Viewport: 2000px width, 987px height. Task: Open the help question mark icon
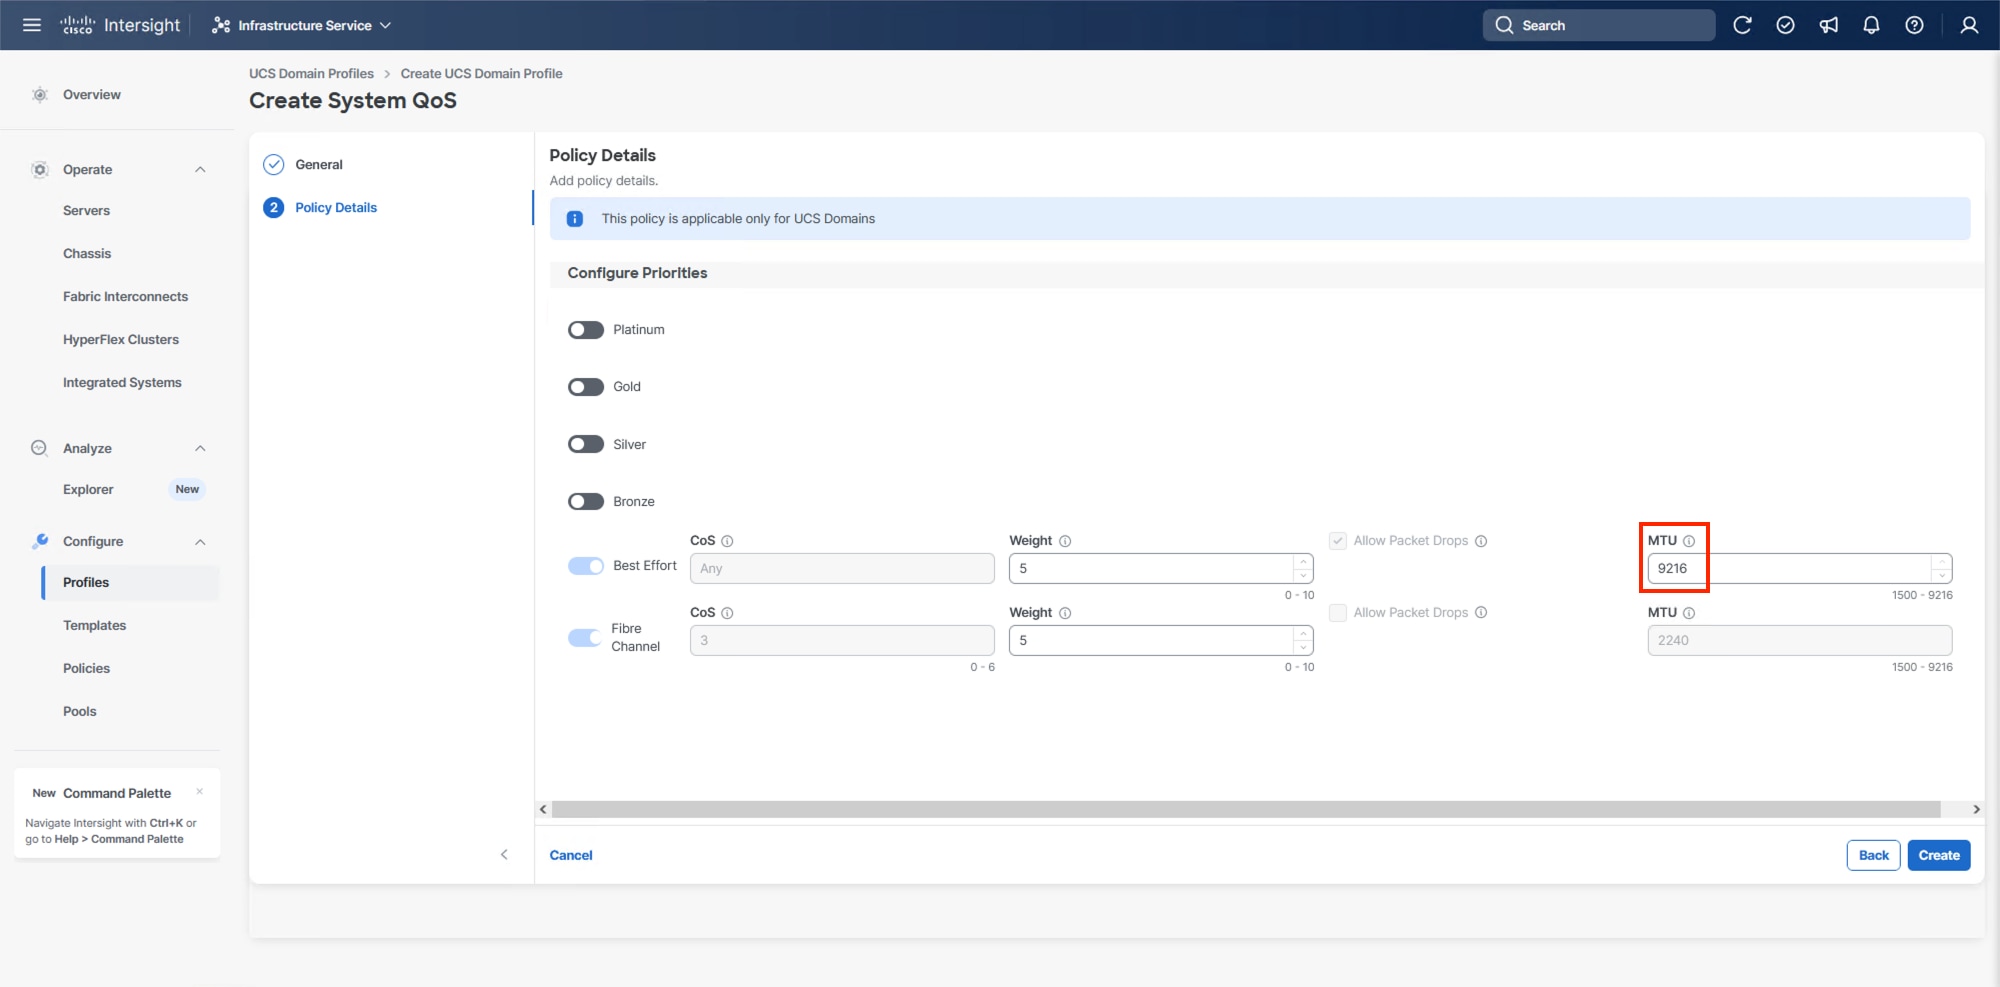[x=1914, y=25]
